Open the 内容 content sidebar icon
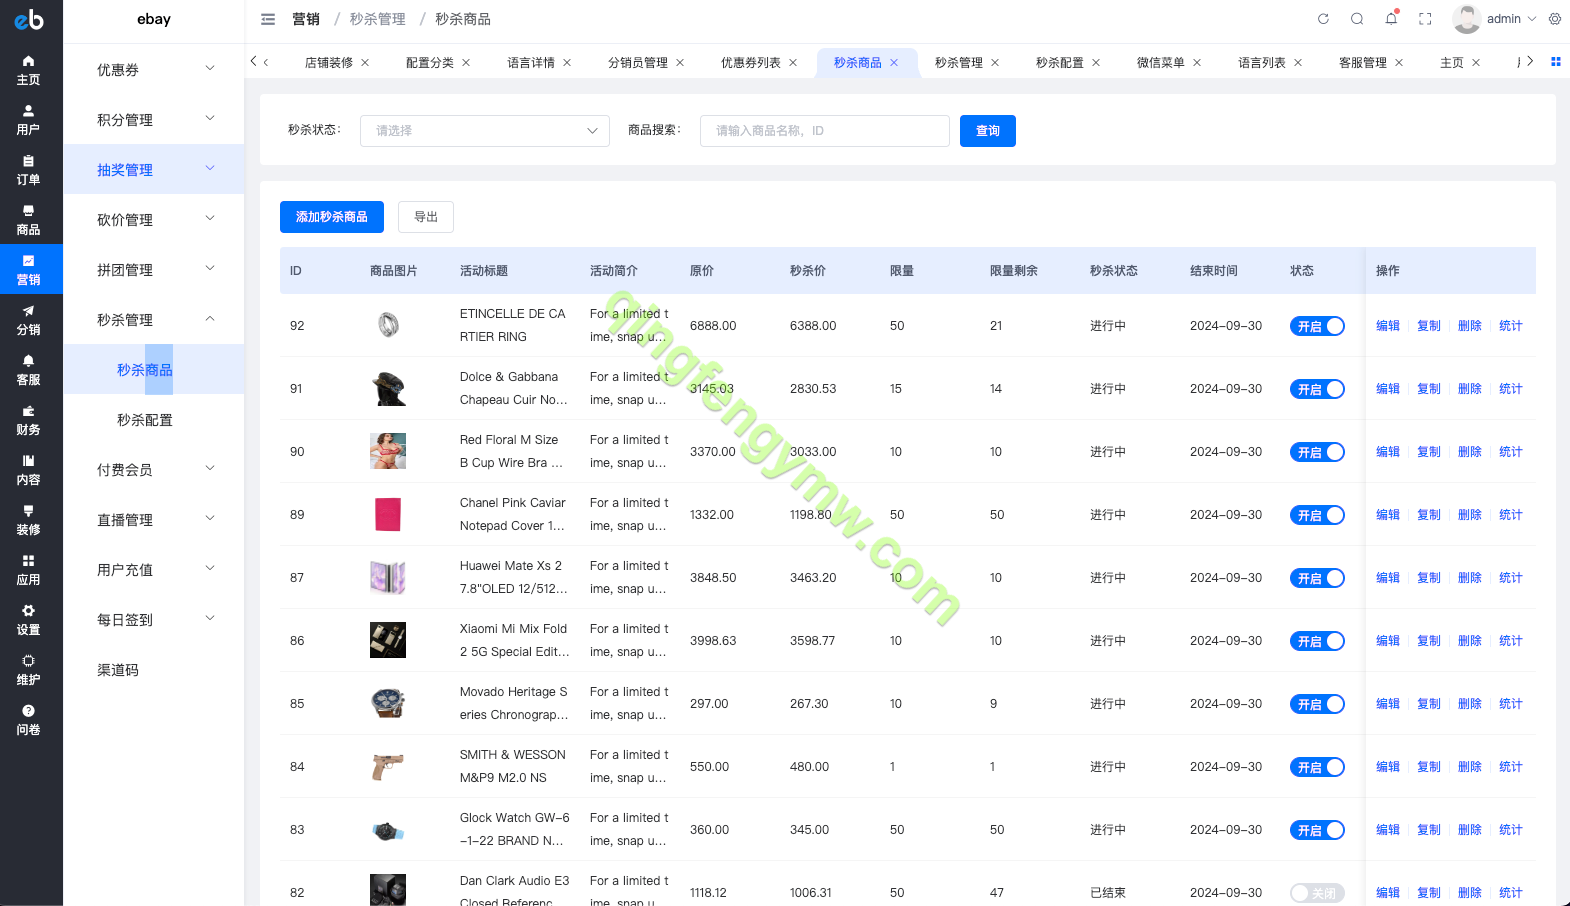 pos(29,470)
